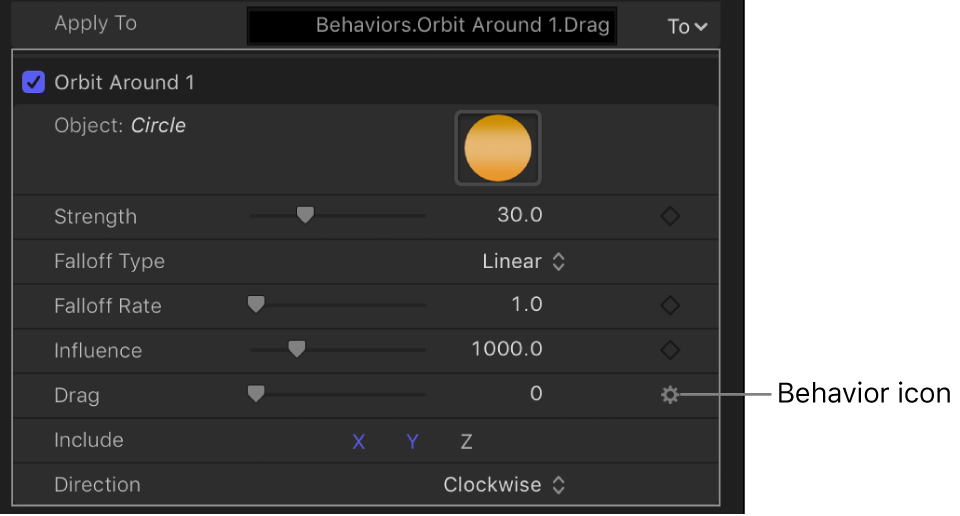Click the Drag value field
The width and height of the screenshot is (960, 516).
point(535,394)
